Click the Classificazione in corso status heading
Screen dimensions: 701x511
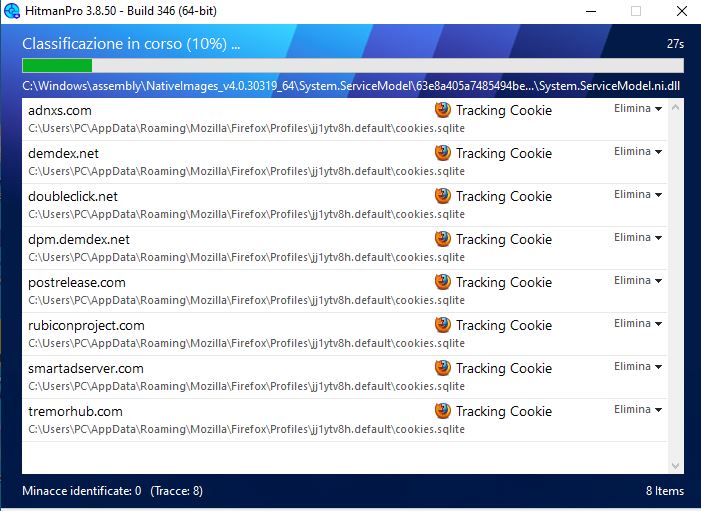pyautogui.click(x=131, y=44)
